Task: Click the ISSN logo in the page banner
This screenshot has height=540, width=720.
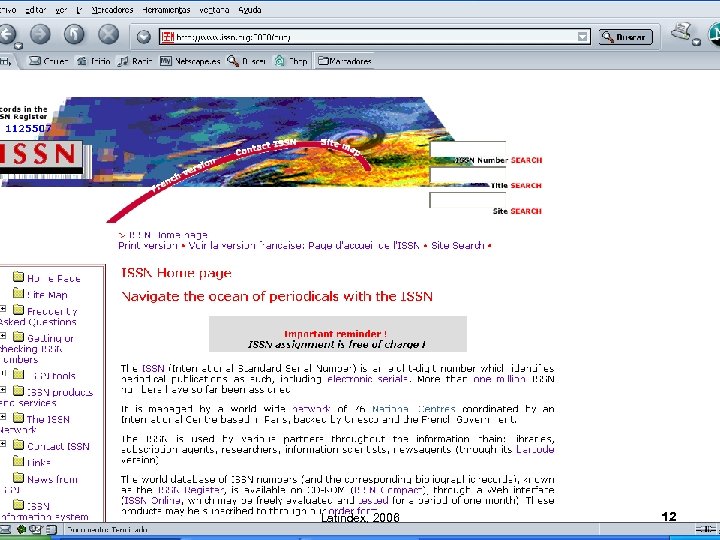Action: pos(40,155)
